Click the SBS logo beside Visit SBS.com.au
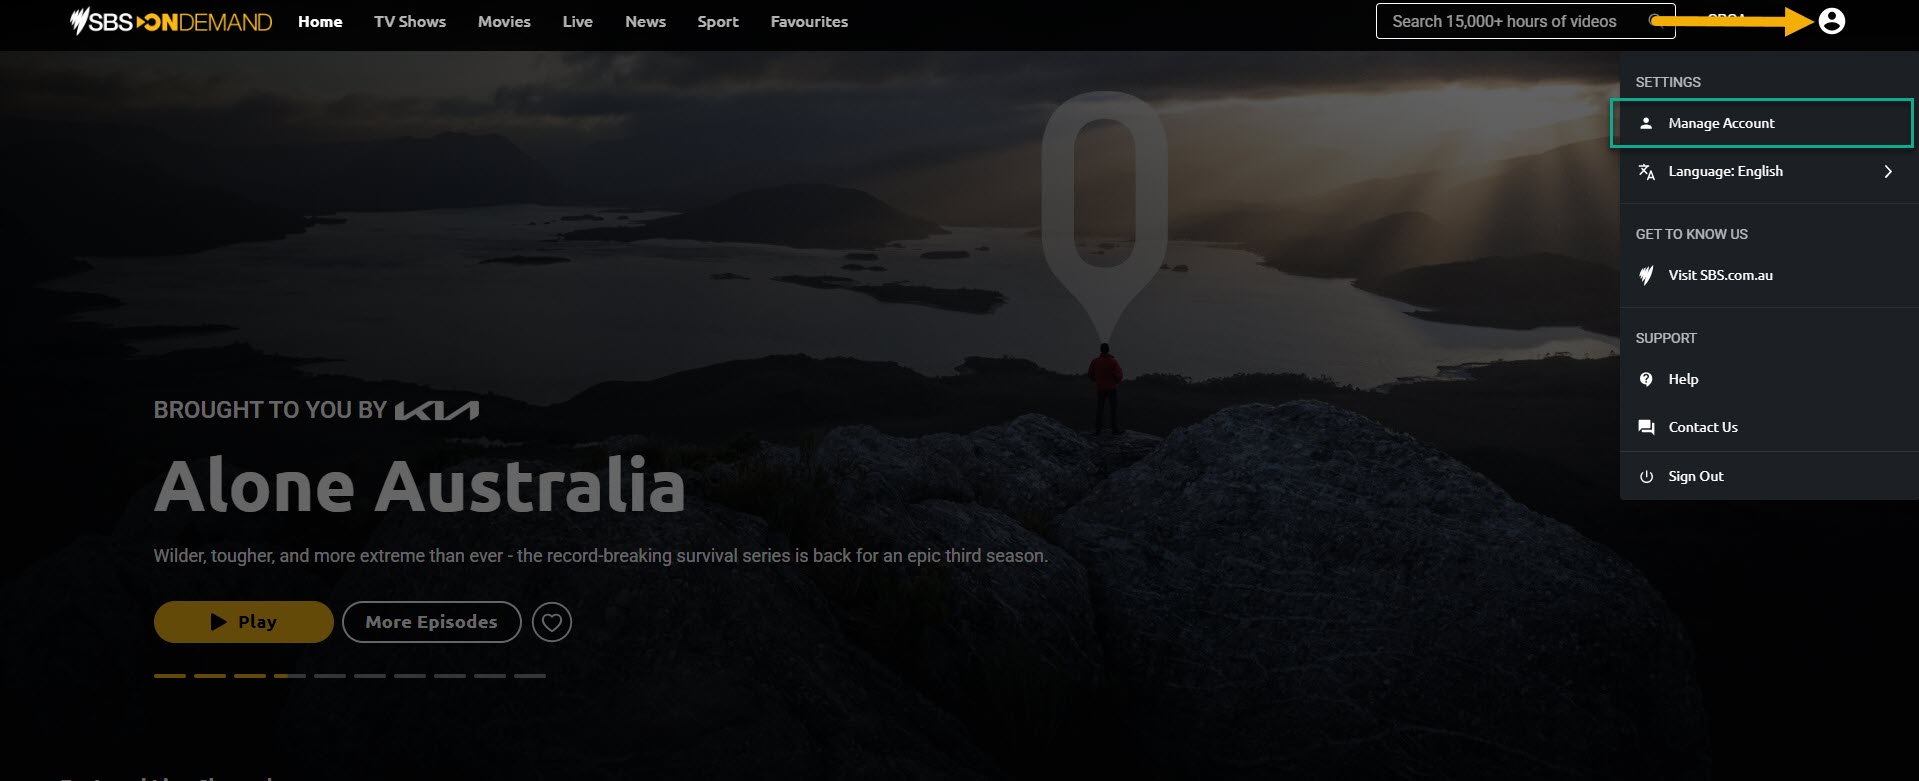 point(1646,275)
